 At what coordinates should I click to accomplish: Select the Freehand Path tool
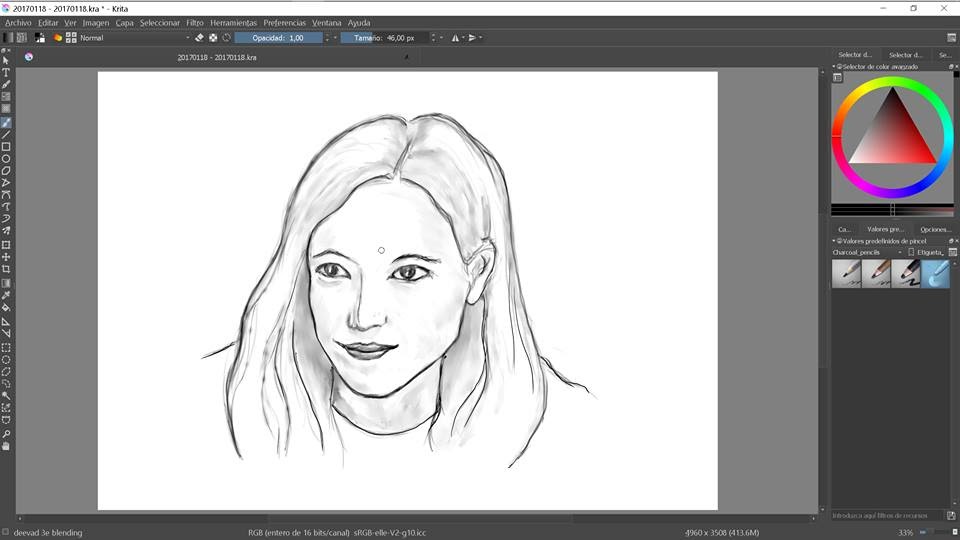6,207
